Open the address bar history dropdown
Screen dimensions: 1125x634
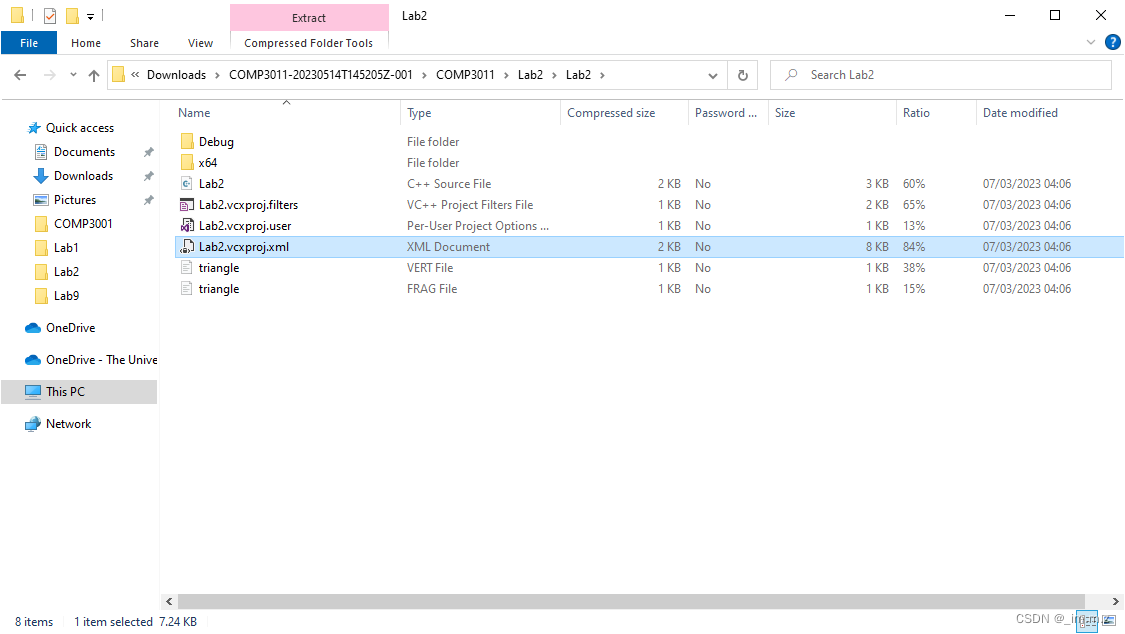[712, 74]
